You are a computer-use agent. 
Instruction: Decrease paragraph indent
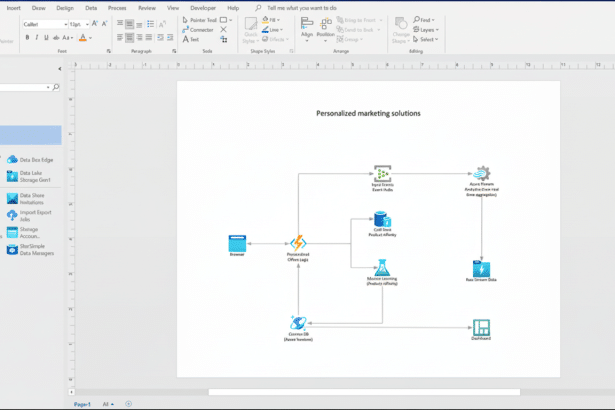pos(160,38)
